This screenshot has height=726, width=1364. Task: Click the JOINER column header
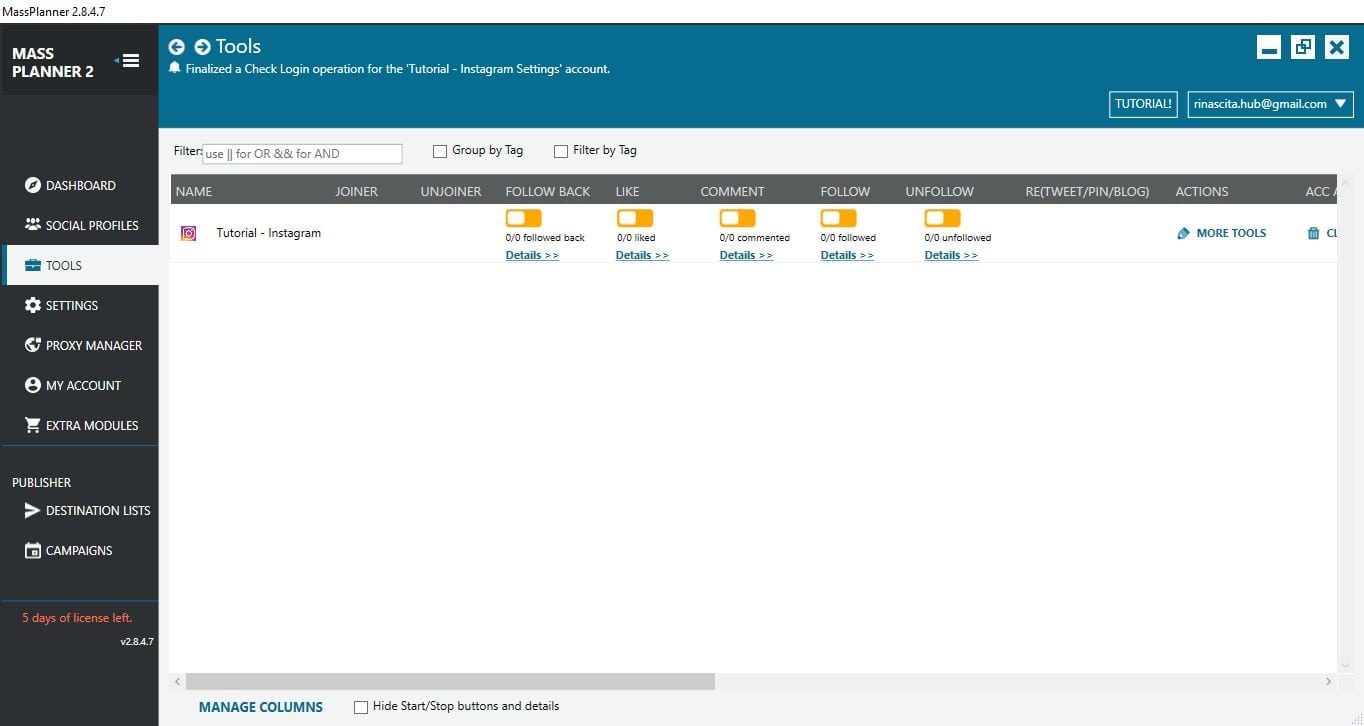pyautogui.click(x=356, y=191)
